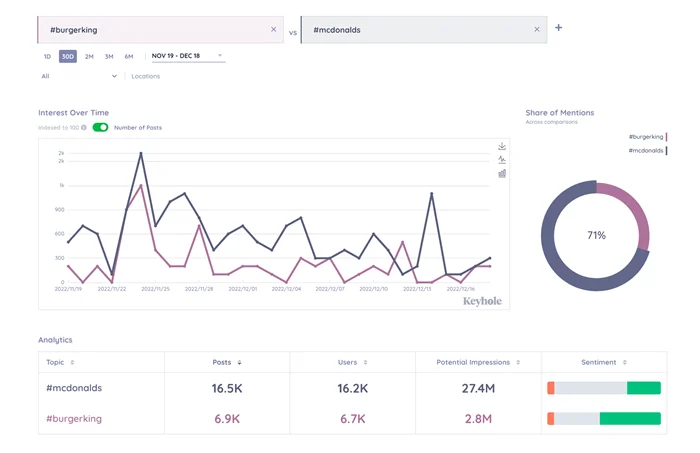Screen dimensions: 700x453
Task: Sort analytics table by Potential Impressions
Action: [518, 362]
